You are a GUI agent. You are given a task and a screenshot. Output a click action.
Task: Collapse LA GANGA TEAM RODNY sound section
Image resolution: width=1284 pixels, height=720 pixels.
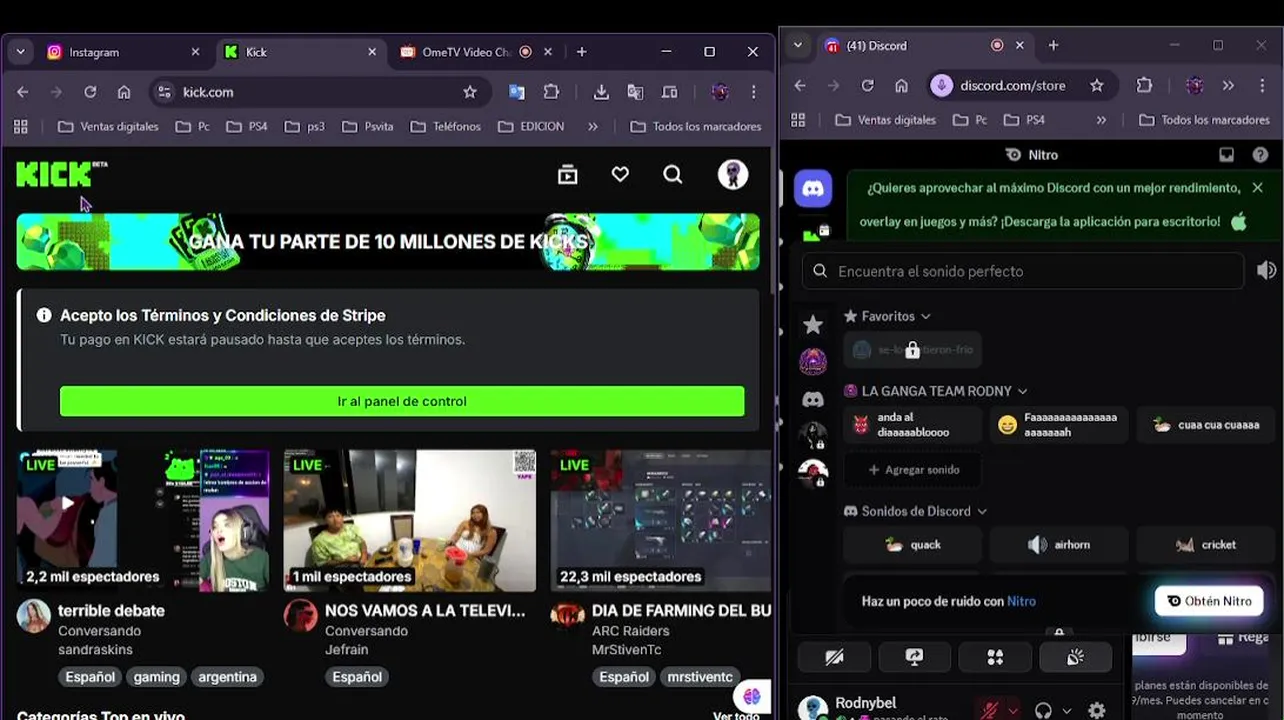click(1022, 391)
